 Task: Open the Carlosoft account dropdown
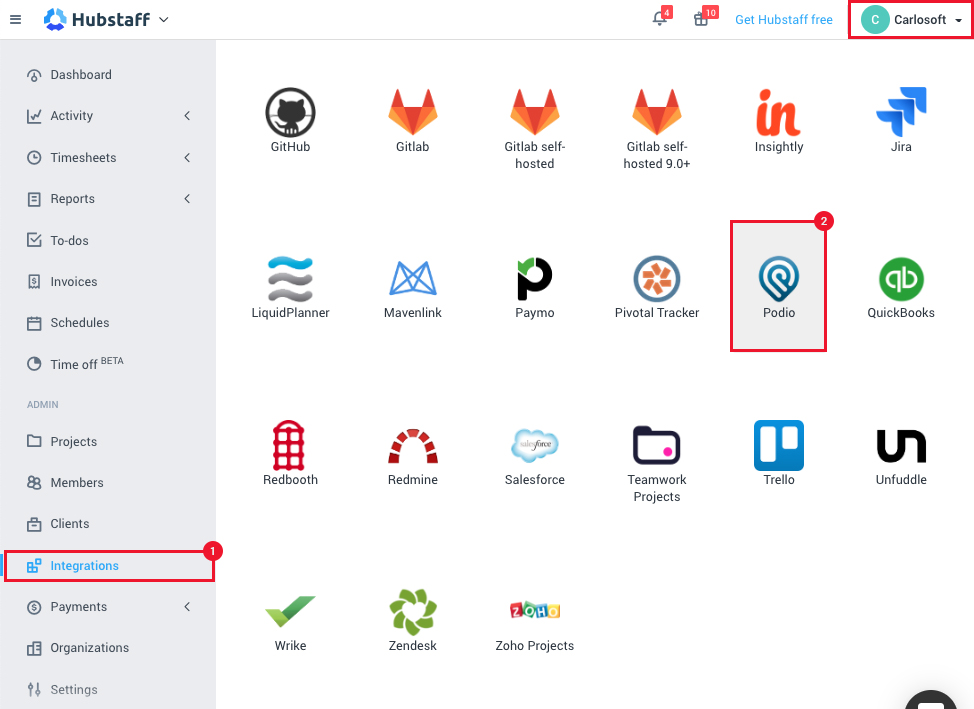point(909,19)
